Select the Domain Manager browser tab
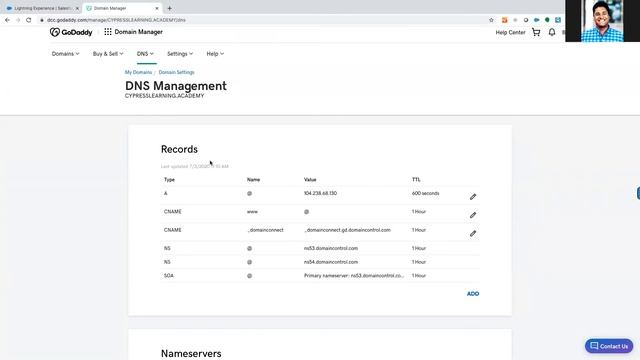Screen dimensions: 640x360 121,8
